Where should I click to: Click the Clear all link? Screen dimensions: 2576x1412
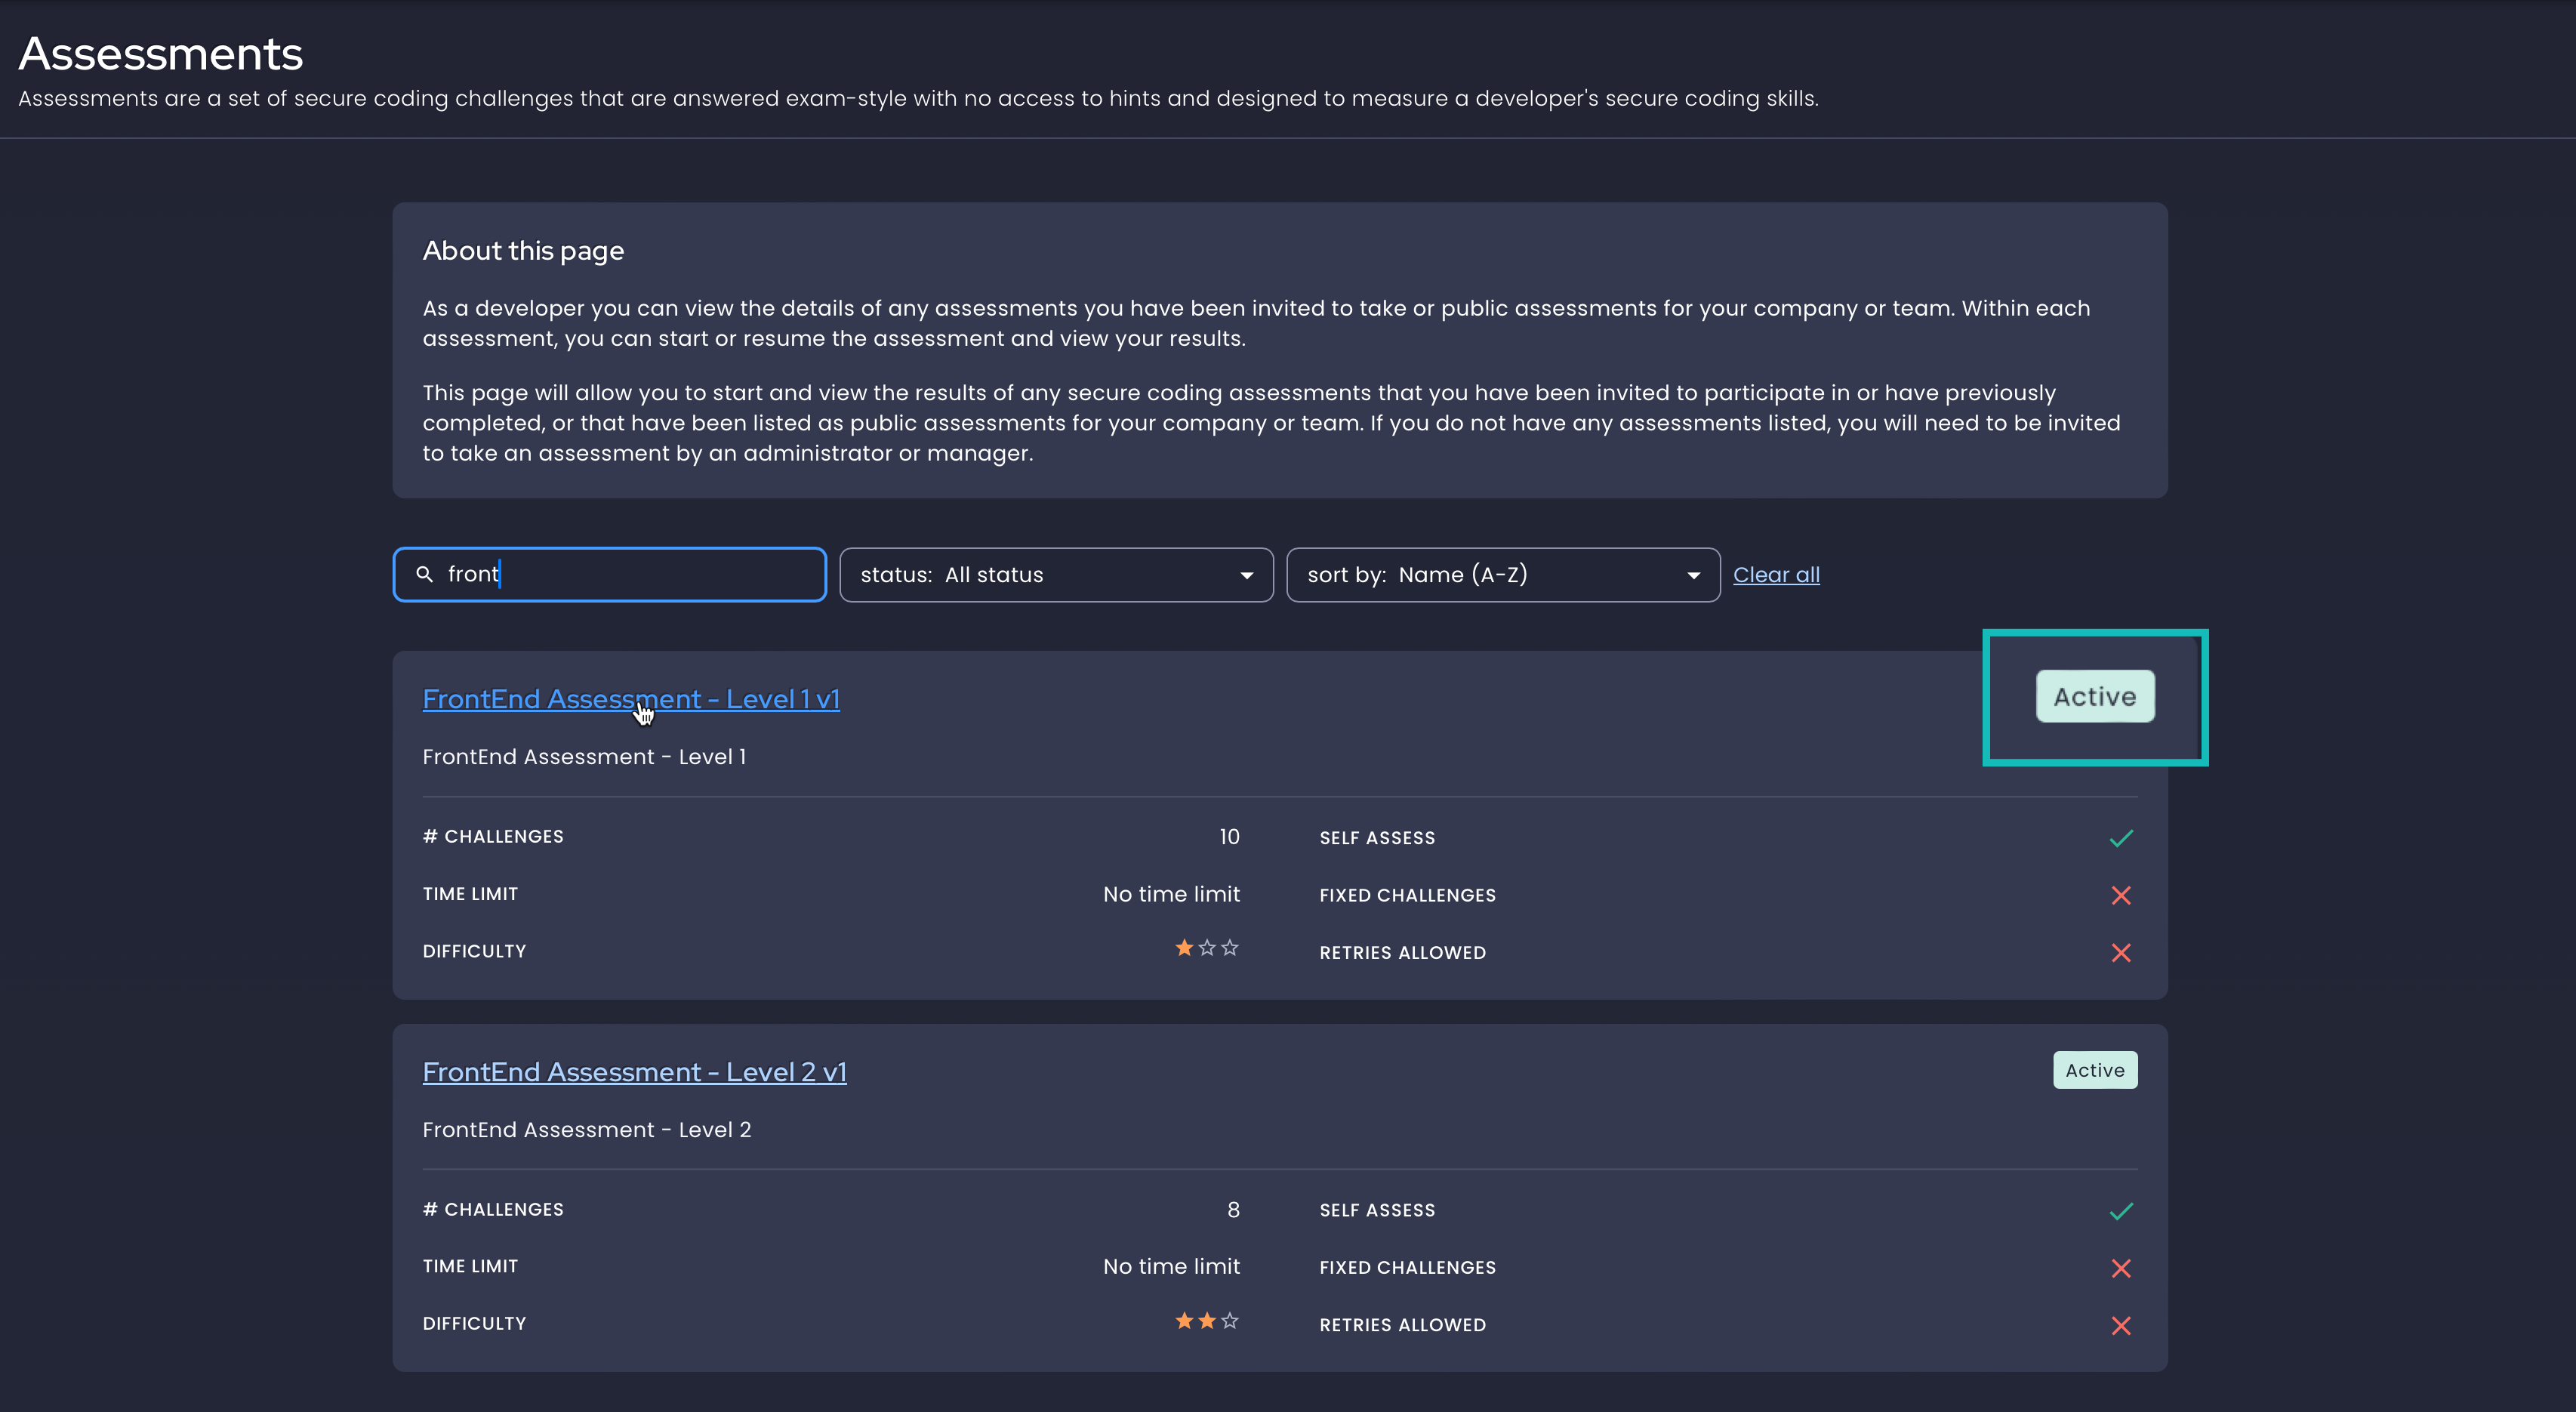pos(1776,574)
